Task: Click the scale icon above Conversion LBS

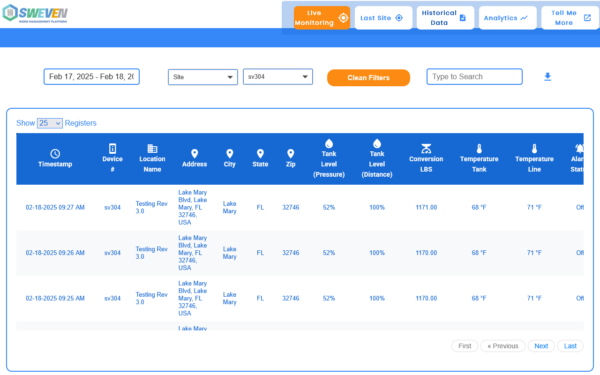Action: point(426,148)
